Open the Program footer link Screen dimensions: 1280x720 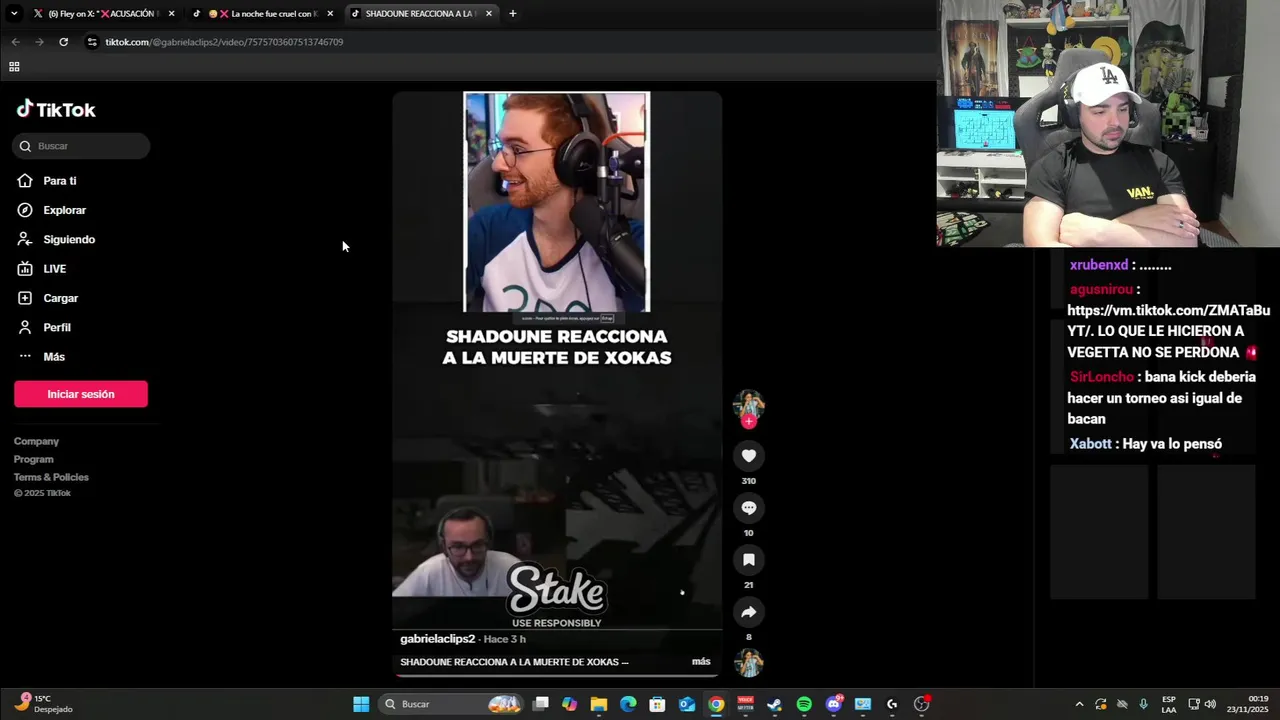(x=34, y=459)
